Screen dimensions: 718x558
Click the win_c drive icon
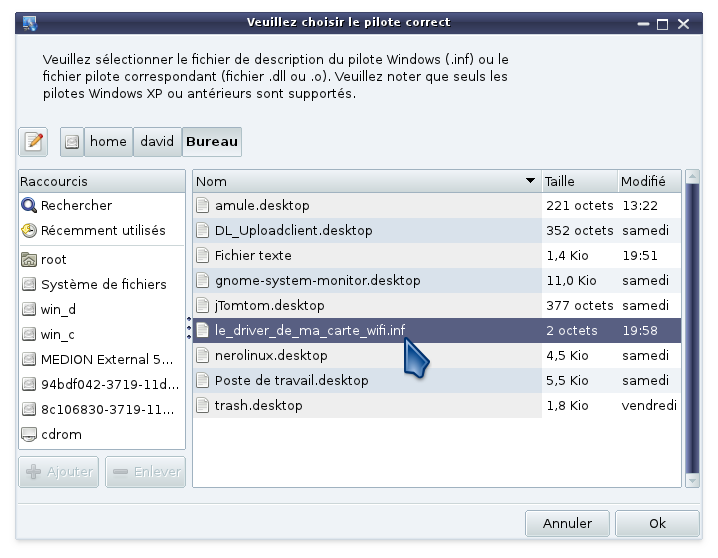click(x=29, y=335)
